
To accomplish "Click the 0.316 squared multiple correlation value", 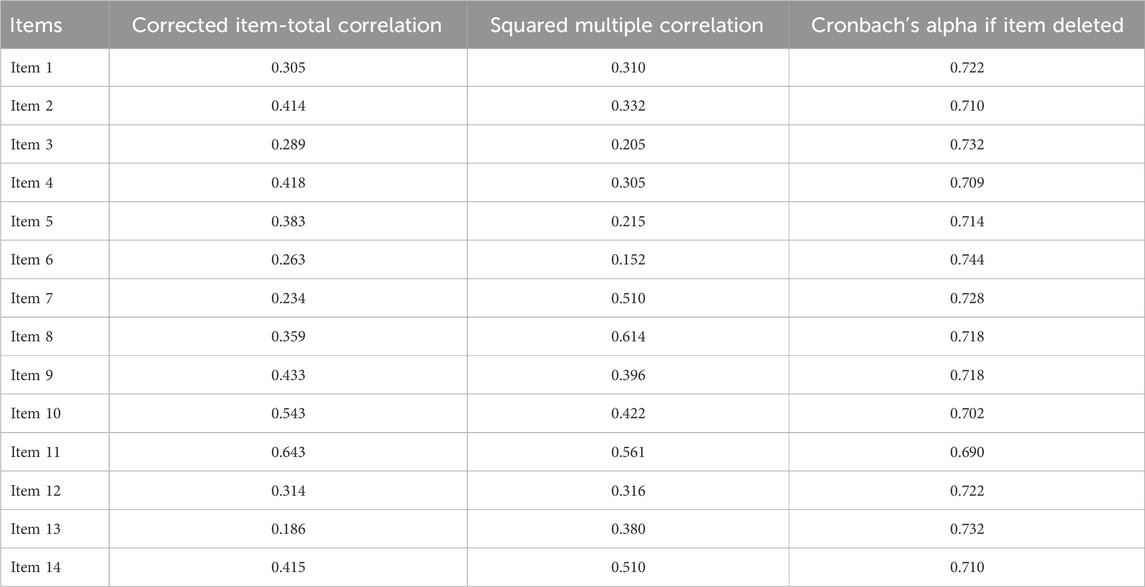I will 628,491.
